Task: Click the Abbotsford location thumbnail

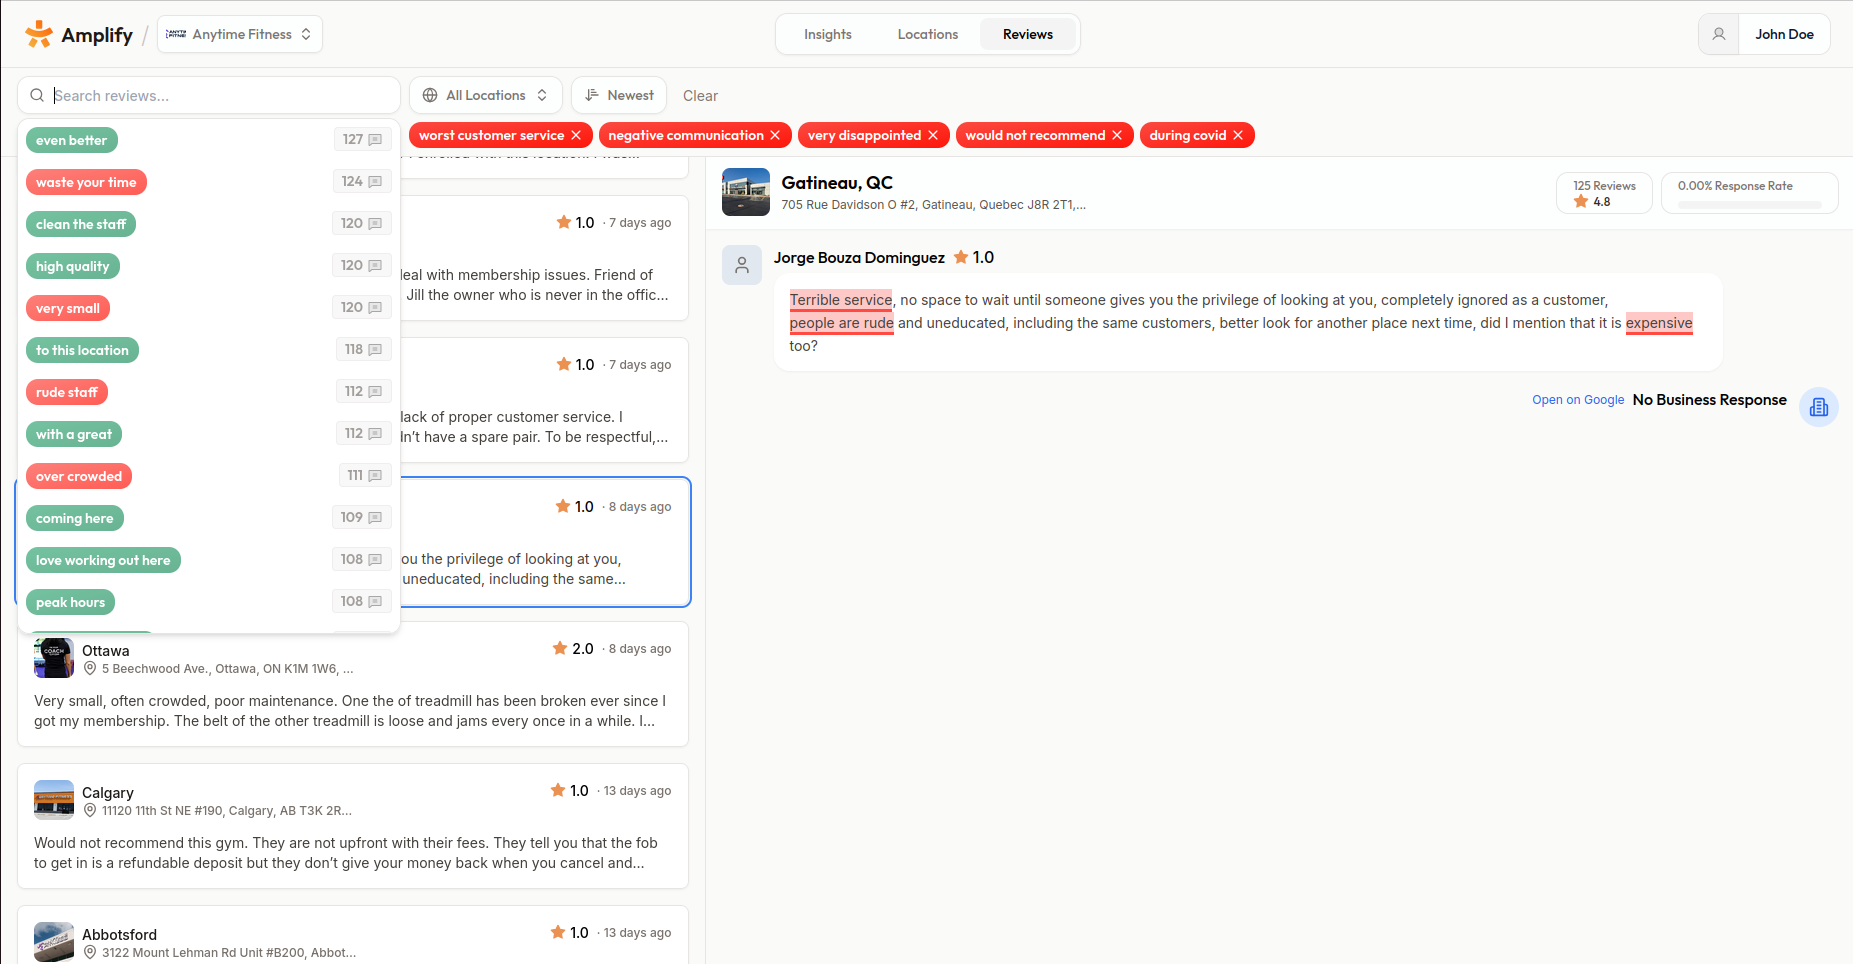Action: click(54, 942)
